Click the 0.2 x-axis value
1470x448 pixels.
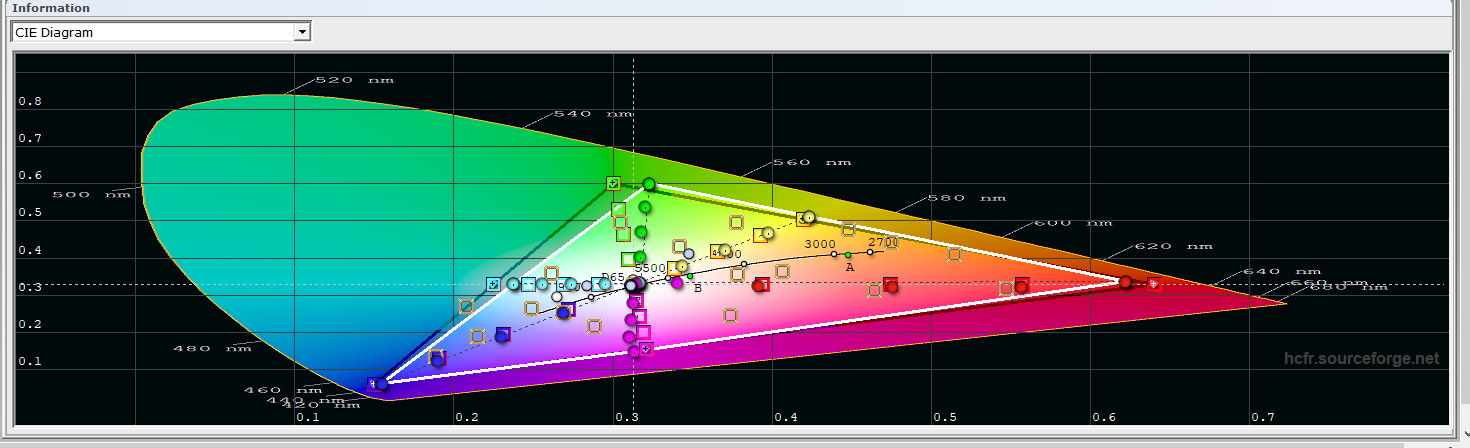point(467,417)
